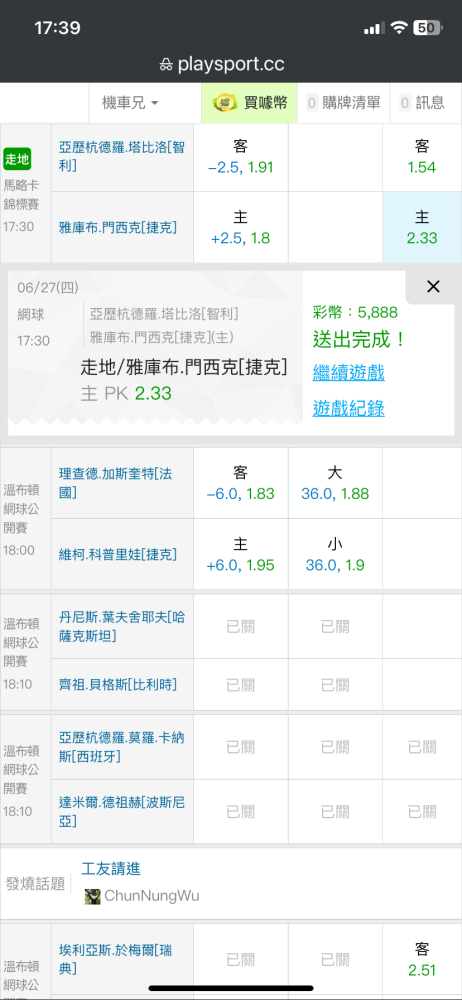Open 購牌清單 purchase list tab
This screenshot has width=462, height=1000.
pyautogui.click(x=343, y=103)
